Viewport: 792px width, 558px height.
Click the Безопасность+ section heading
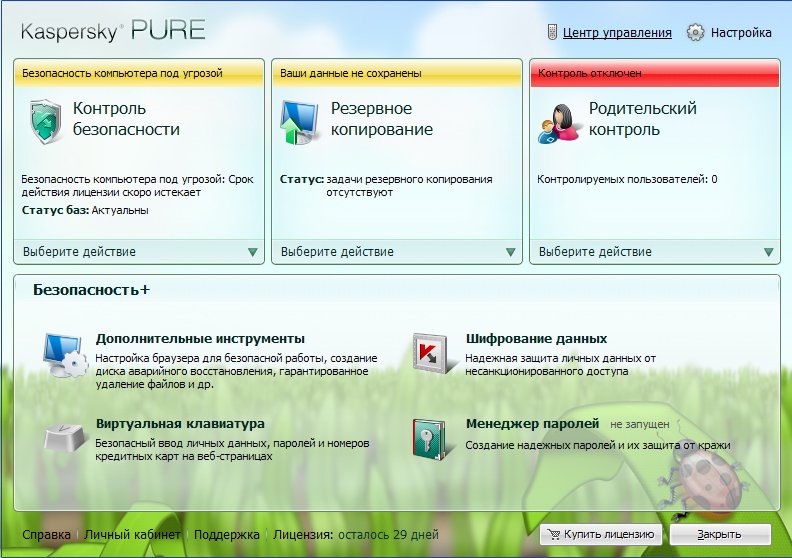pyautogui.click(x=91, y=290)
